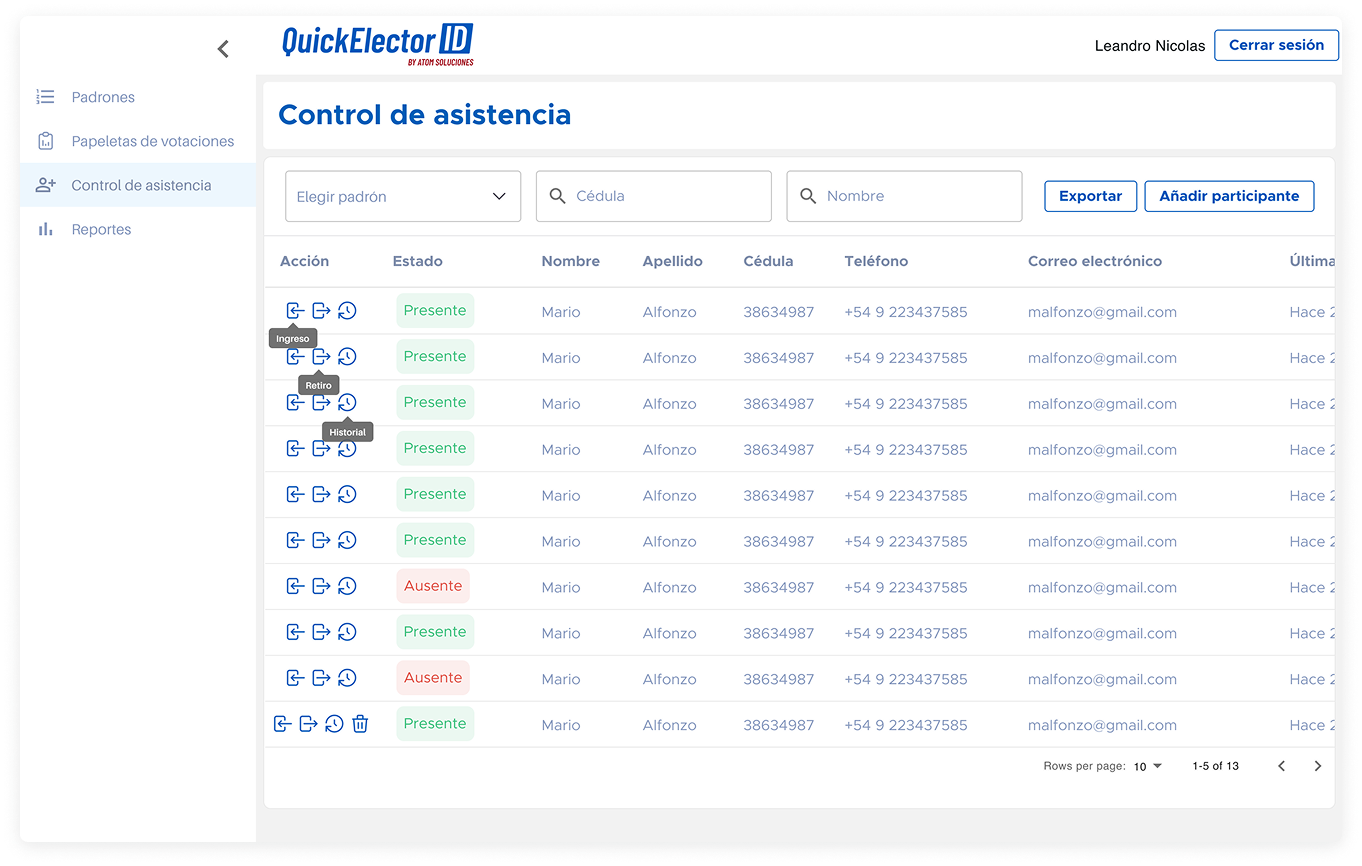Open Papeletas de votaciones in sidebar
Viewport: 1362px width, 866px height.
[x=152, y=141]
